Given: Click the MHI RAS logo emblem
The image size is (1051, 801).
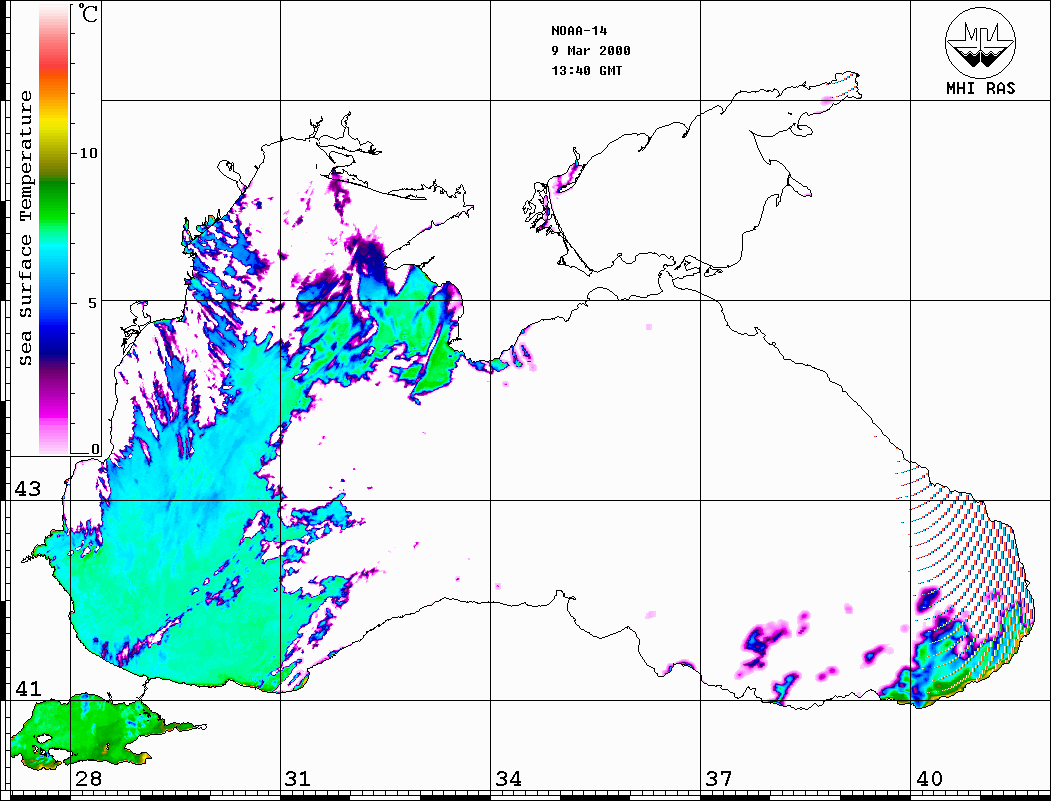Looking at the screenshot, I should coord(981,42).
